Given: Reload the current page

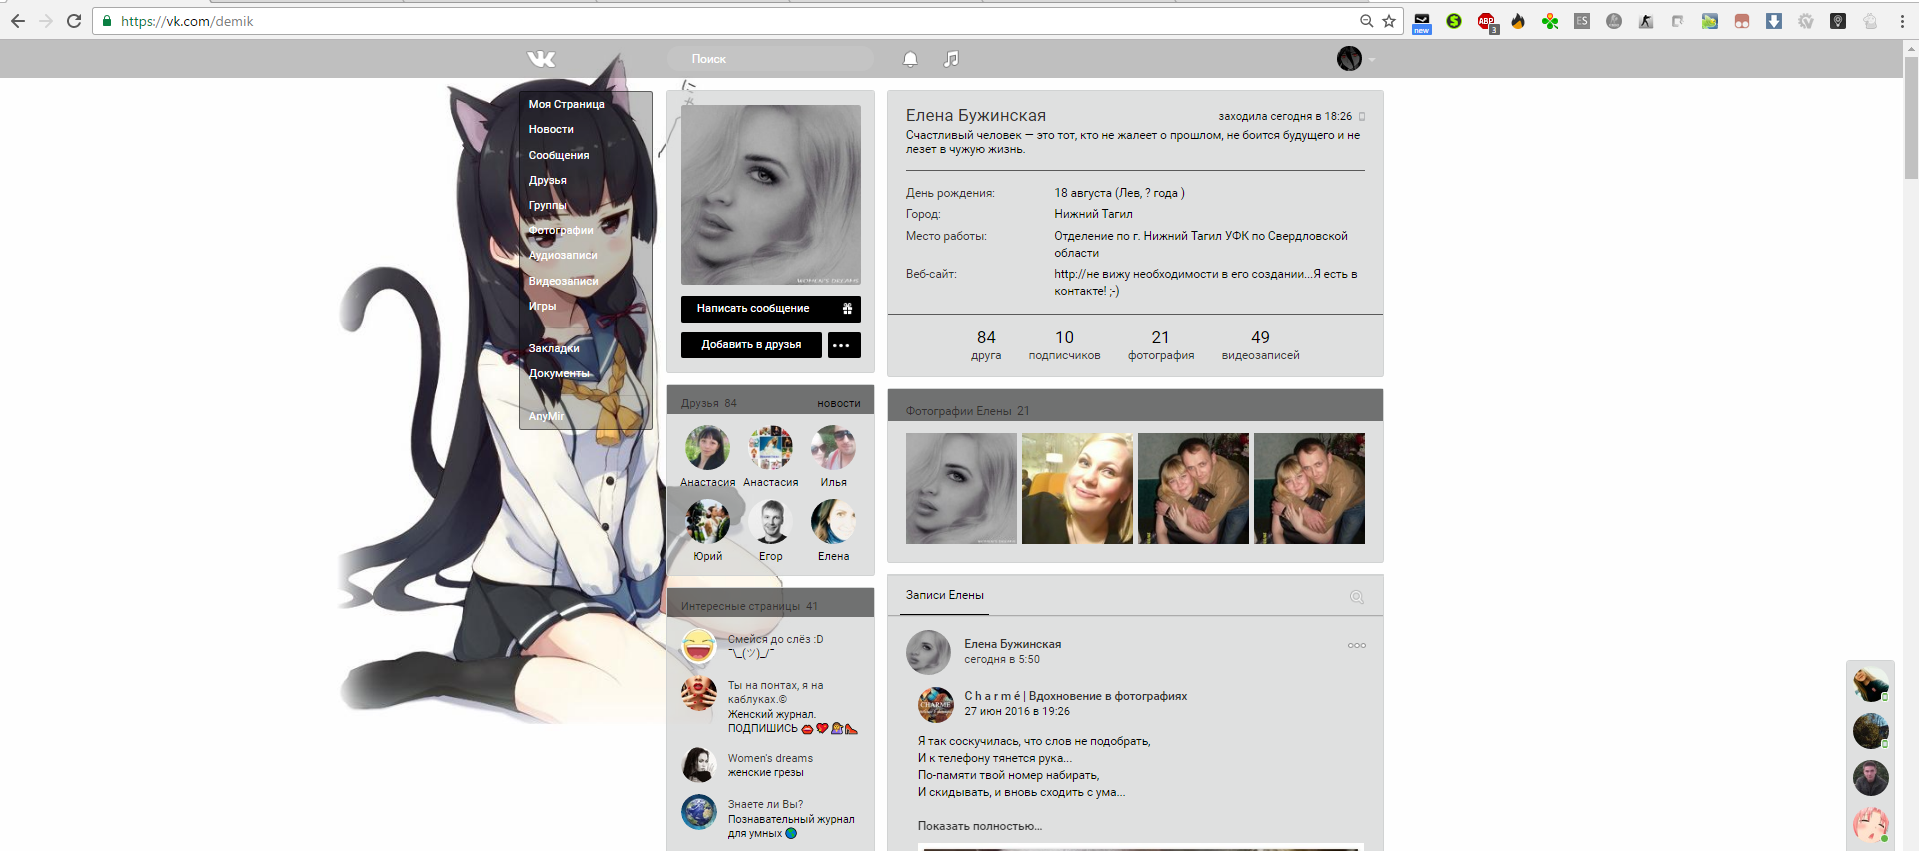Looking at the screenshot, I should tap(74, 21).
